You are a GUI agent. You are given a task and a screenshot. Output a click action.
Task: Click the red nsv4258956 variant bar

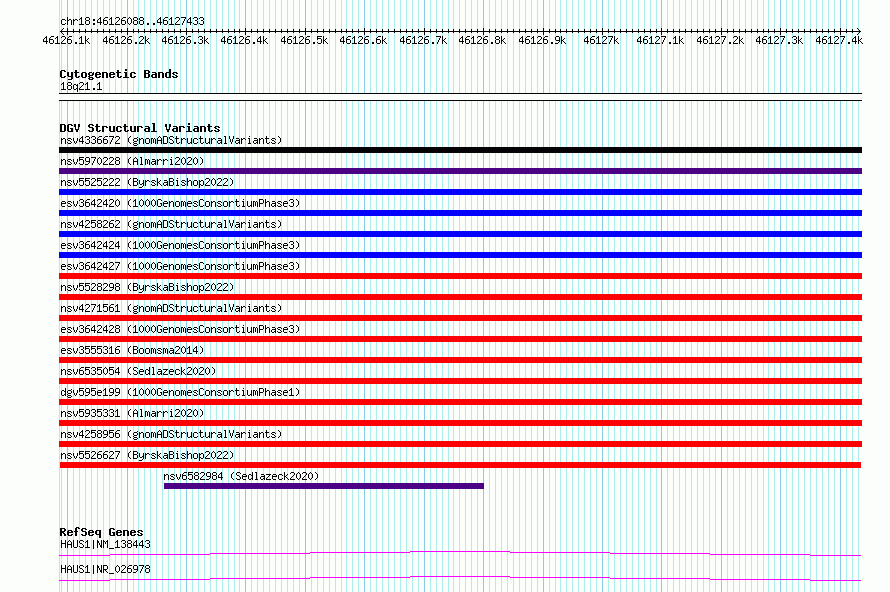point(460,444)
